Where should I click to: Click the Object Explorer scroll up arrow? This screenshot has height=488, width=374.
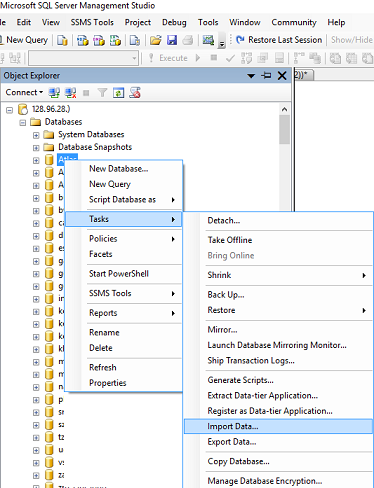284,109
